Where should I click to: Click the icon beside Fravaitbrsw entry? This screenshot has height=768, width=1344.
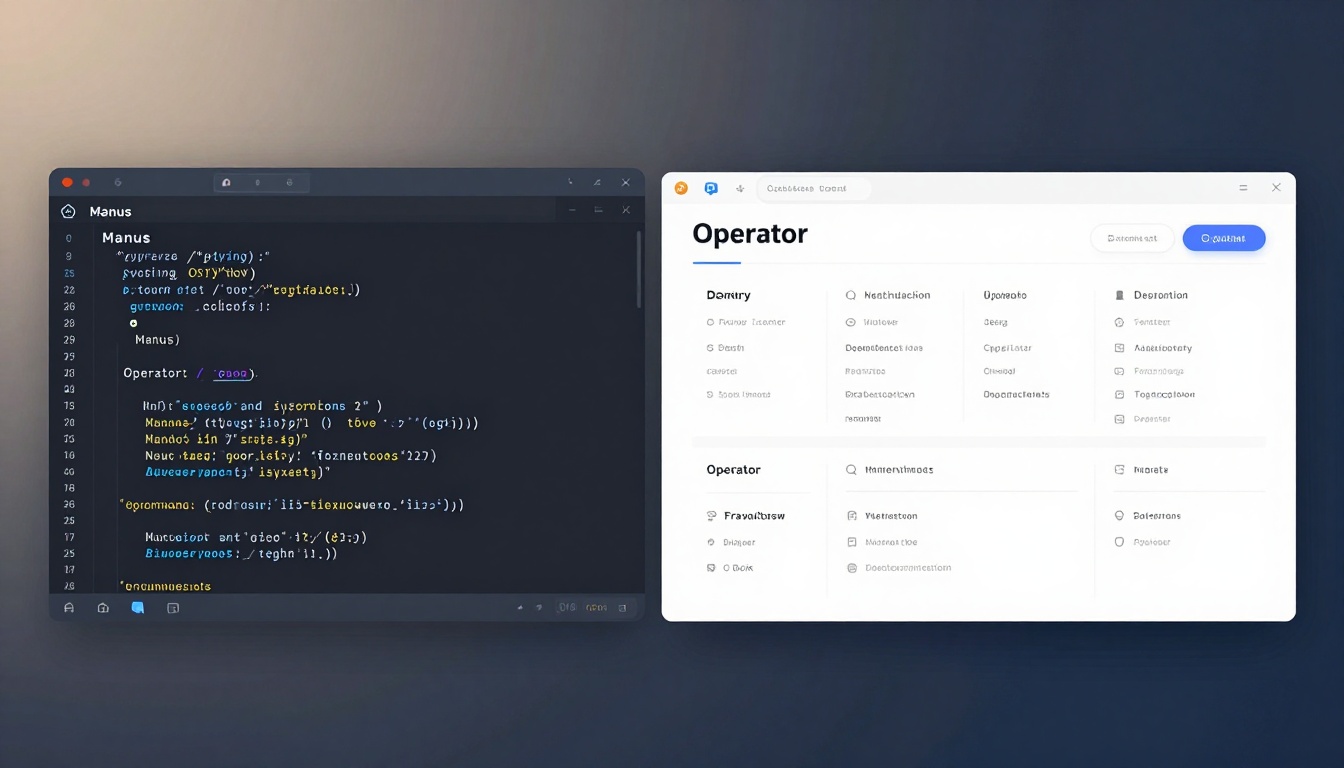[x=712, y=516]
